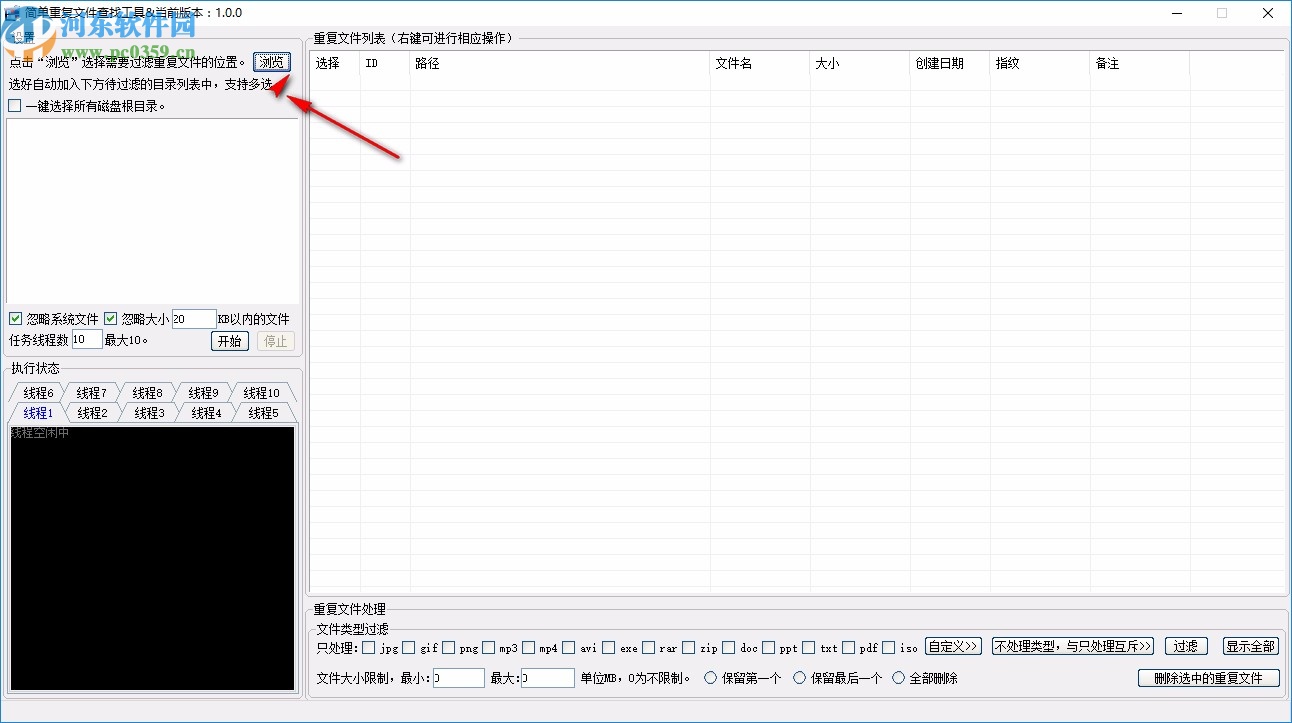Click the 过滤 (Filter) button

1186,646
